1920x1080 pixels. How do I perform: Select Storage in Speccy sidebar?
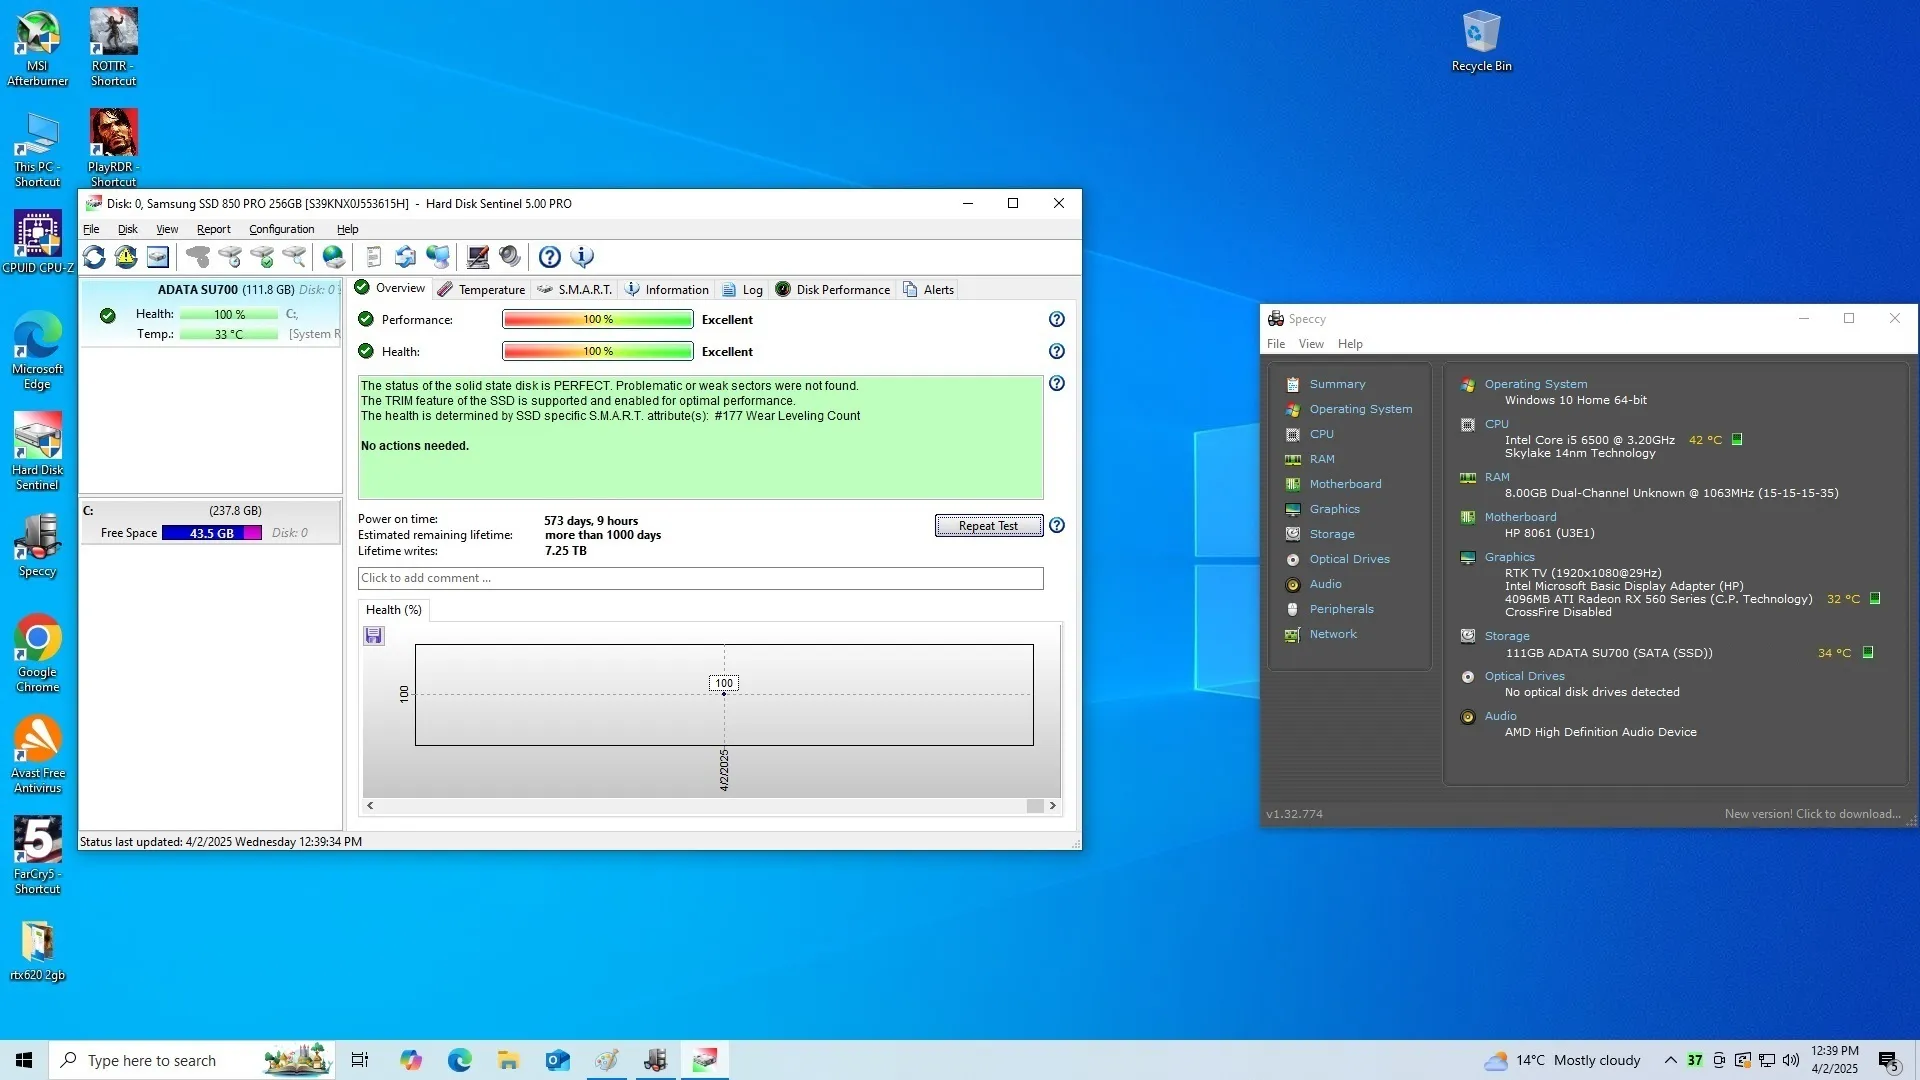1332,534
